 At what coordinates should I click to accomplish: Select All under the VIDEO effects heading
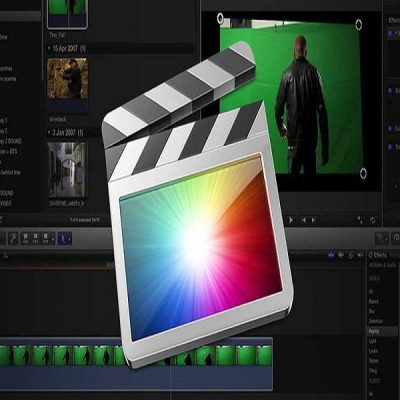(x=371, y=291)
